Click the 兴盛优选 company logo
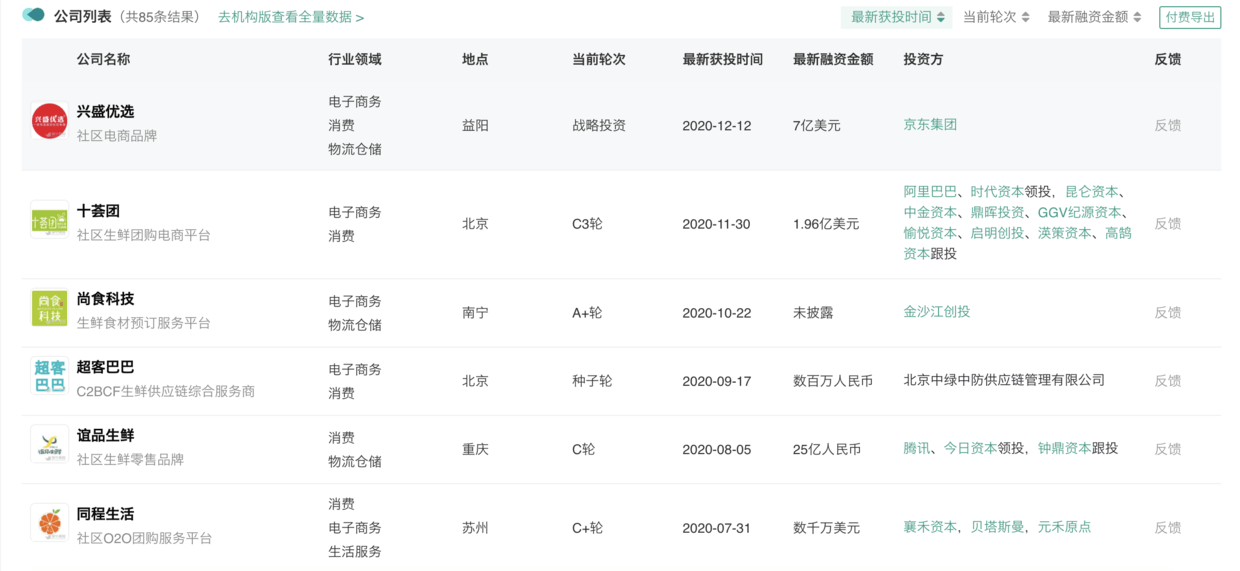The image size is (1240, 571). pos(49,121)
